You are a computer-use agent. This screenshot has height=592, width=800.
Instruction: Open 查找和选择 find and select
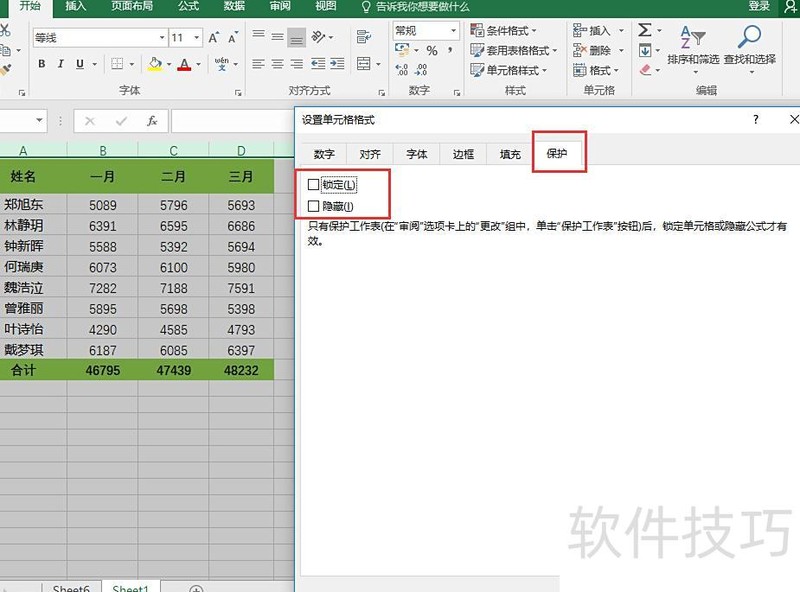point(749,46)
